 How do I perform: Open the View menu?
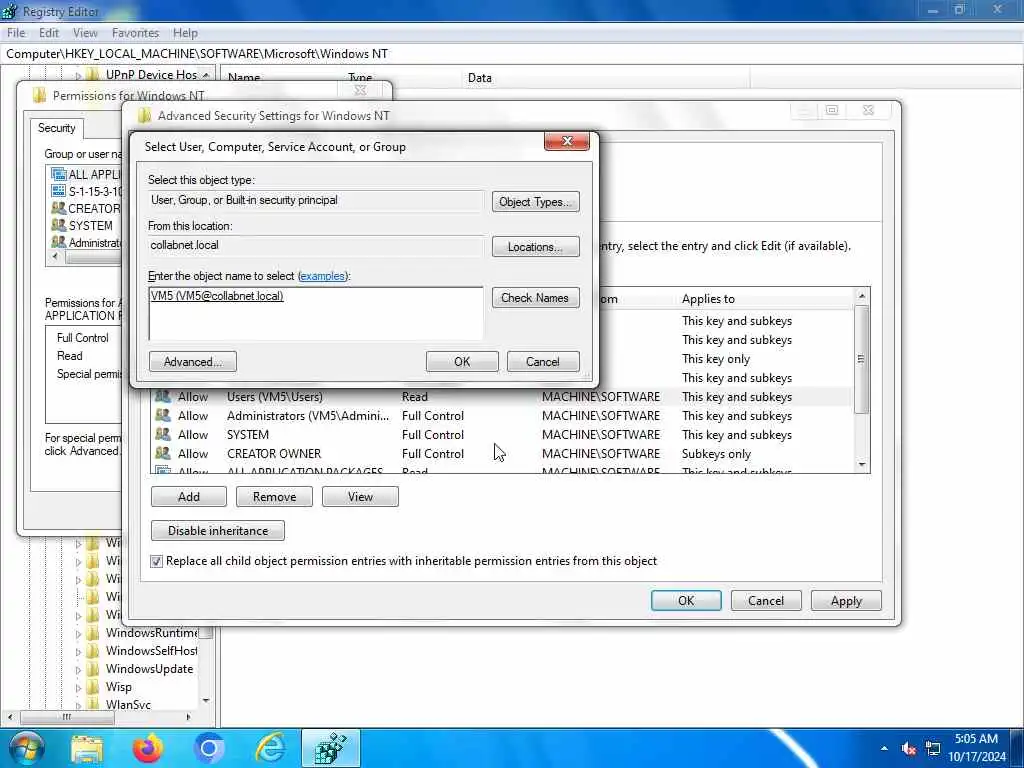(x=85, y=33)
